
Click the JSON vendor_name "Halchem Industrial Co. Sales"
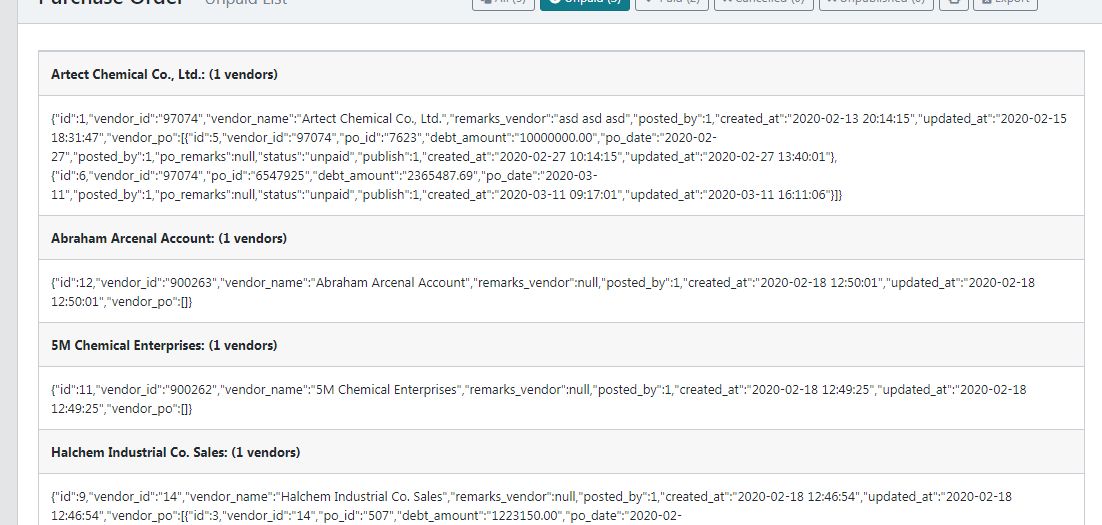363,496
